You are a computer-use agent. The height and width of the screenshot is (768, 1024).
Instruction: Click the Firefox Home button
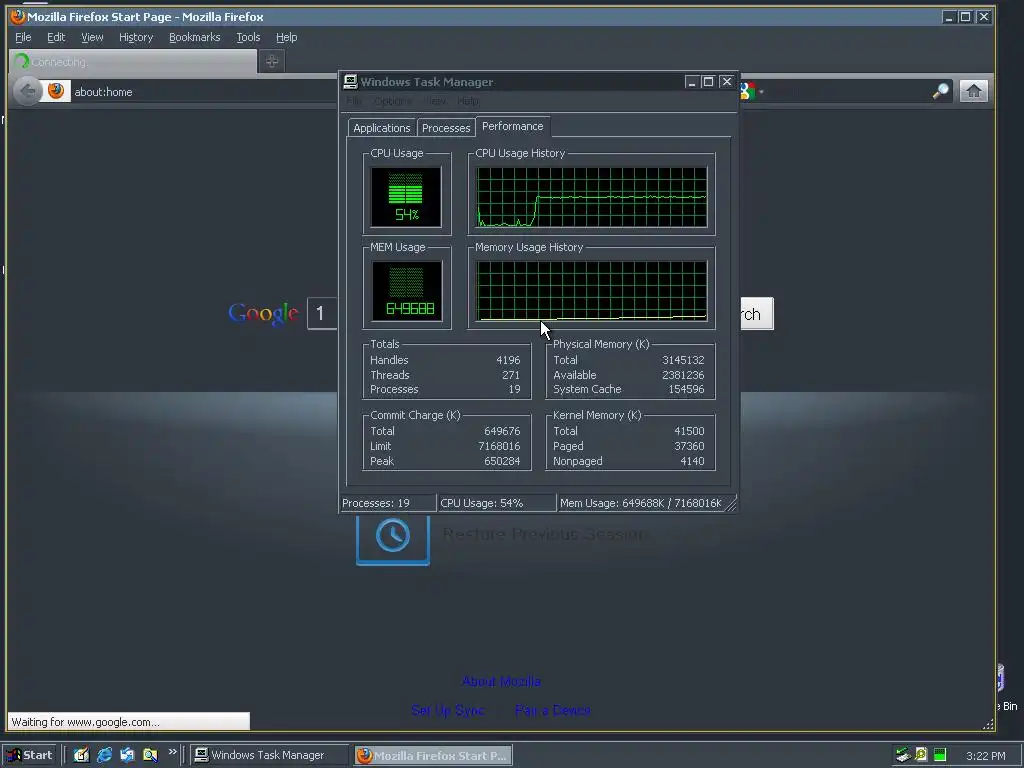point(974,91)
